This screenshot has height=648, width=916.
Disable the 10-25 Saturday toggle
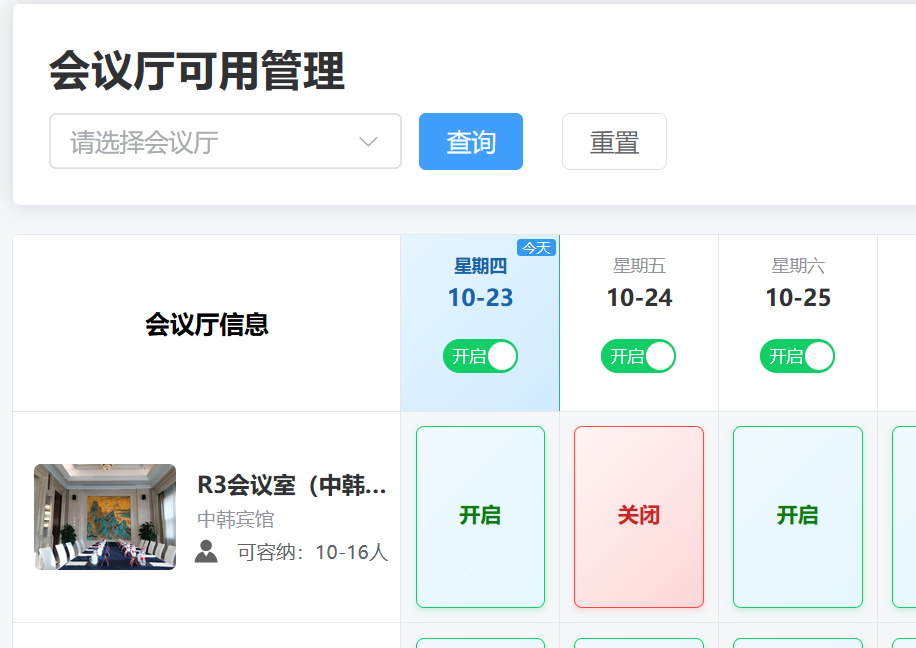[797, 356]
